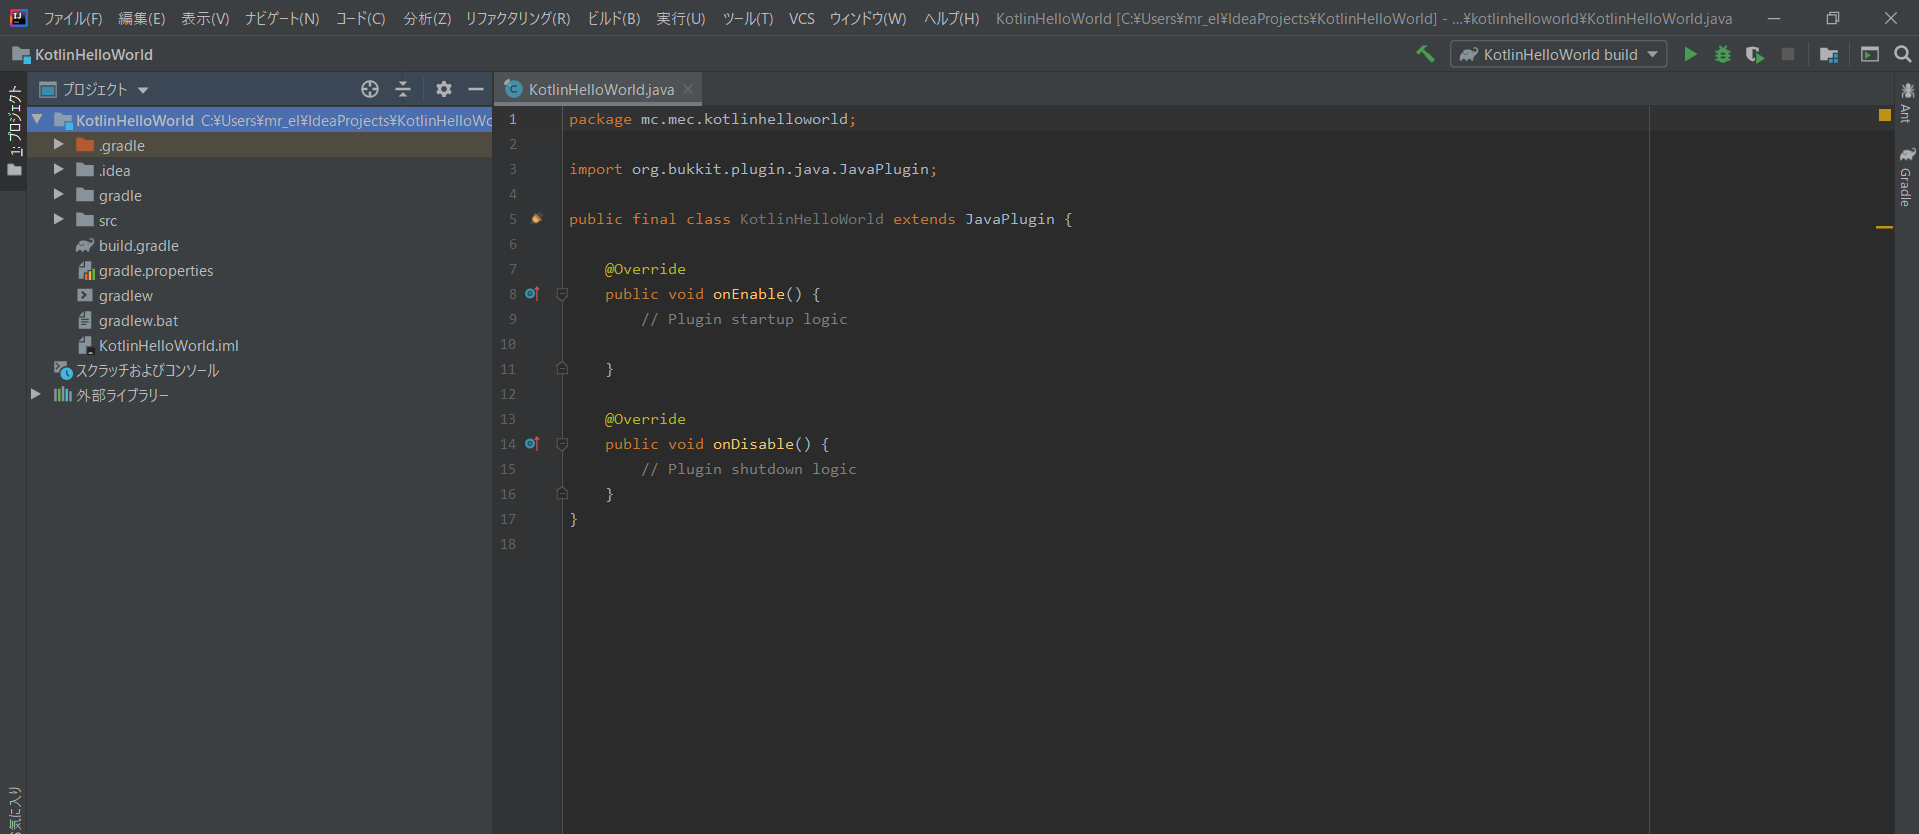Close the KotlinHelloWorld.java editor tab

coord(688,89)
